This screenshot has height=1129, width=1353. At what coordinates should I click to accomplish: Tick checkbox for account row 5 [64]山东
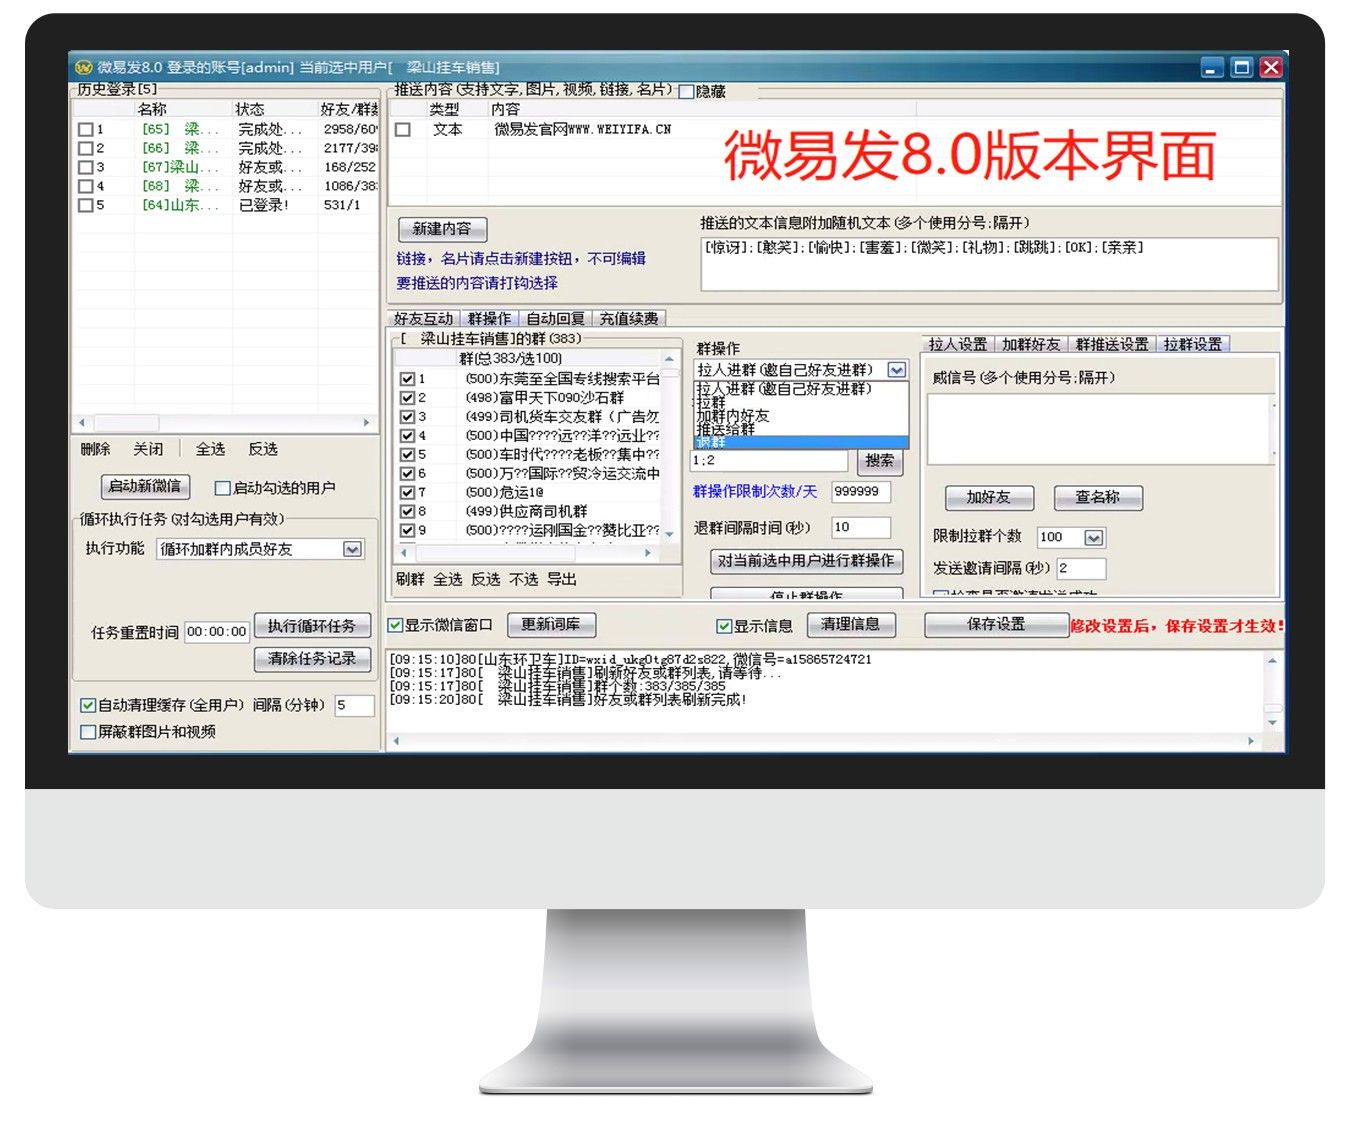click(85, 205)
